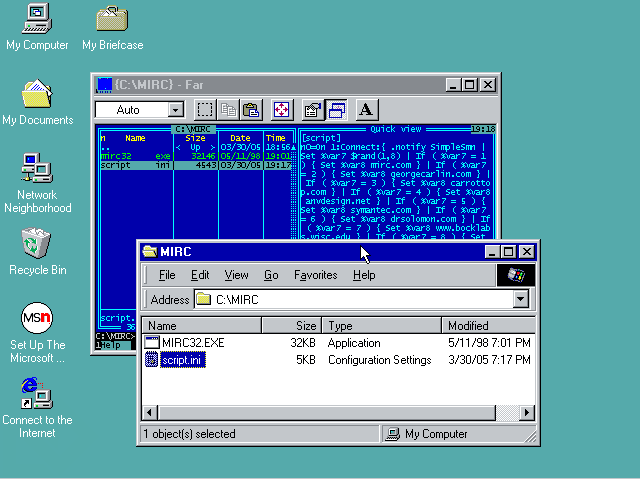Open the My Documents desktop icon
The width and height of the screenshot is (640, 480).
point(38,102)
